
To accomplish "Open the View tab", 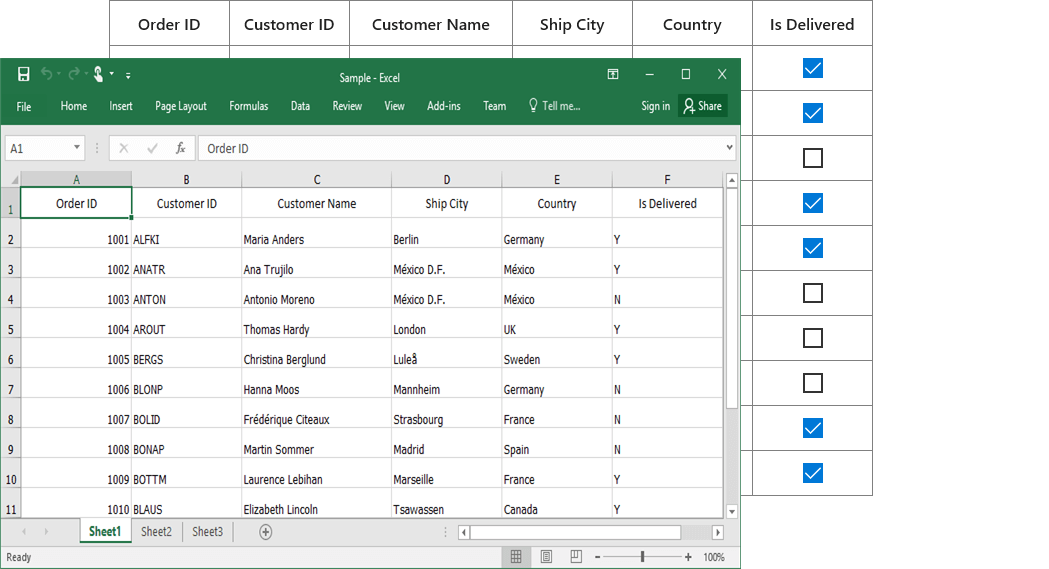I will coord(394,106).
